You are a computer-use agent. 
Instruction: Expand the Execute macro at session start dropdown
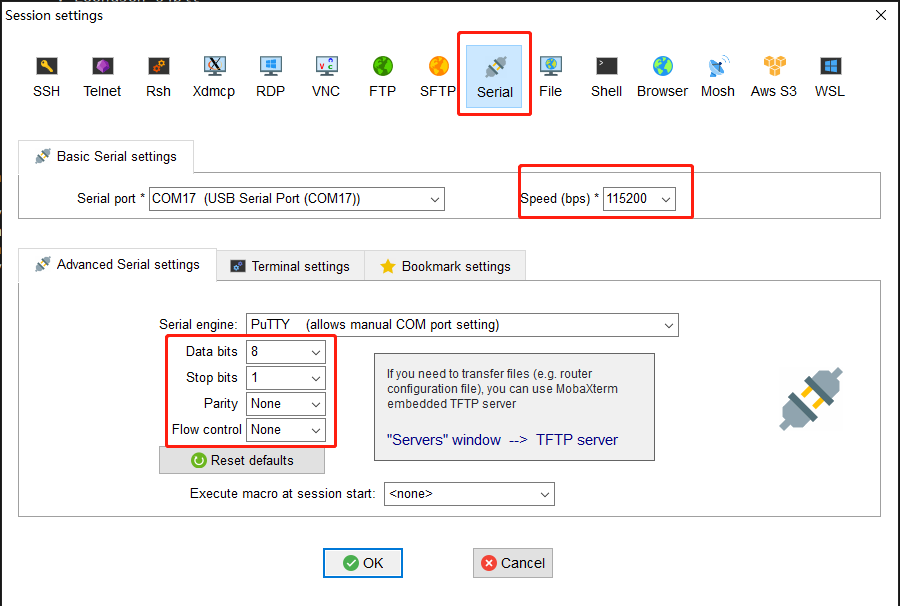pos(469,494)
